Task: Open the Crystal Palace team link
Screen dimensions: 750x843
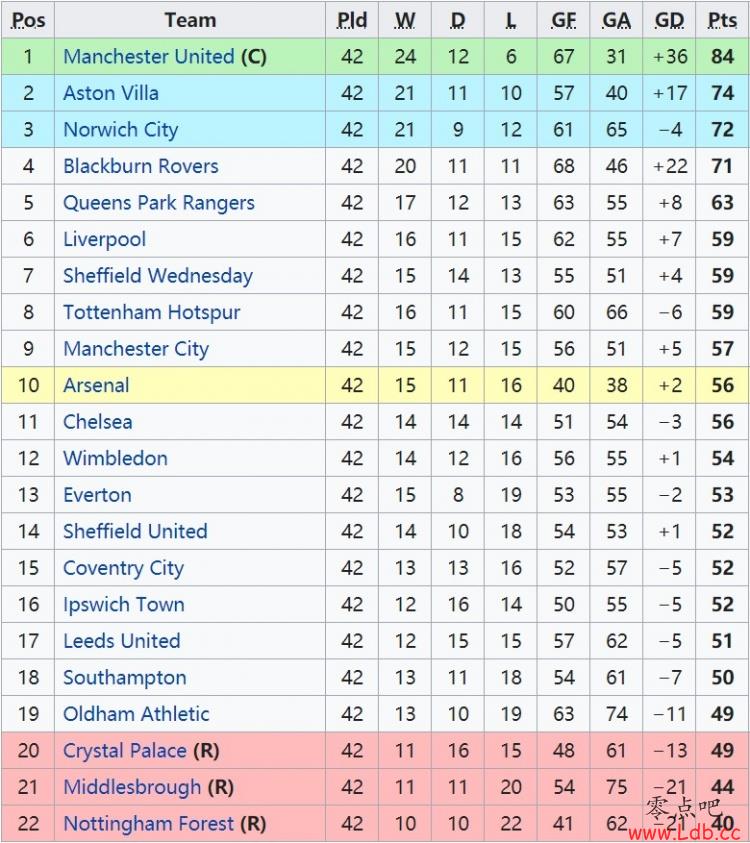Action: click(x=125, y=751)
